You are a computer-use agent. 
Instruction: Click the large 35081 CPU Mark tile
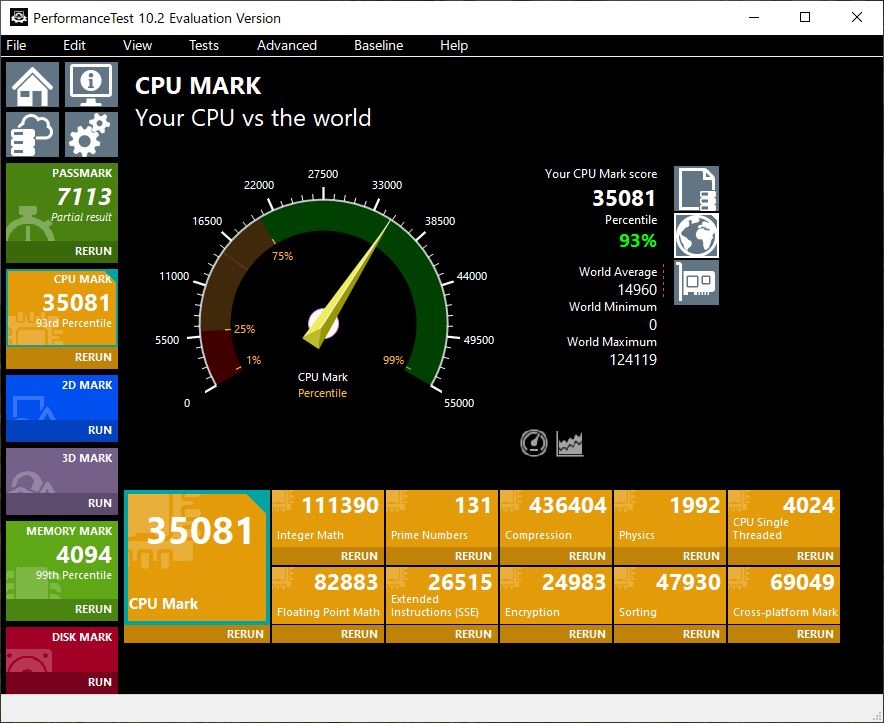197,557
